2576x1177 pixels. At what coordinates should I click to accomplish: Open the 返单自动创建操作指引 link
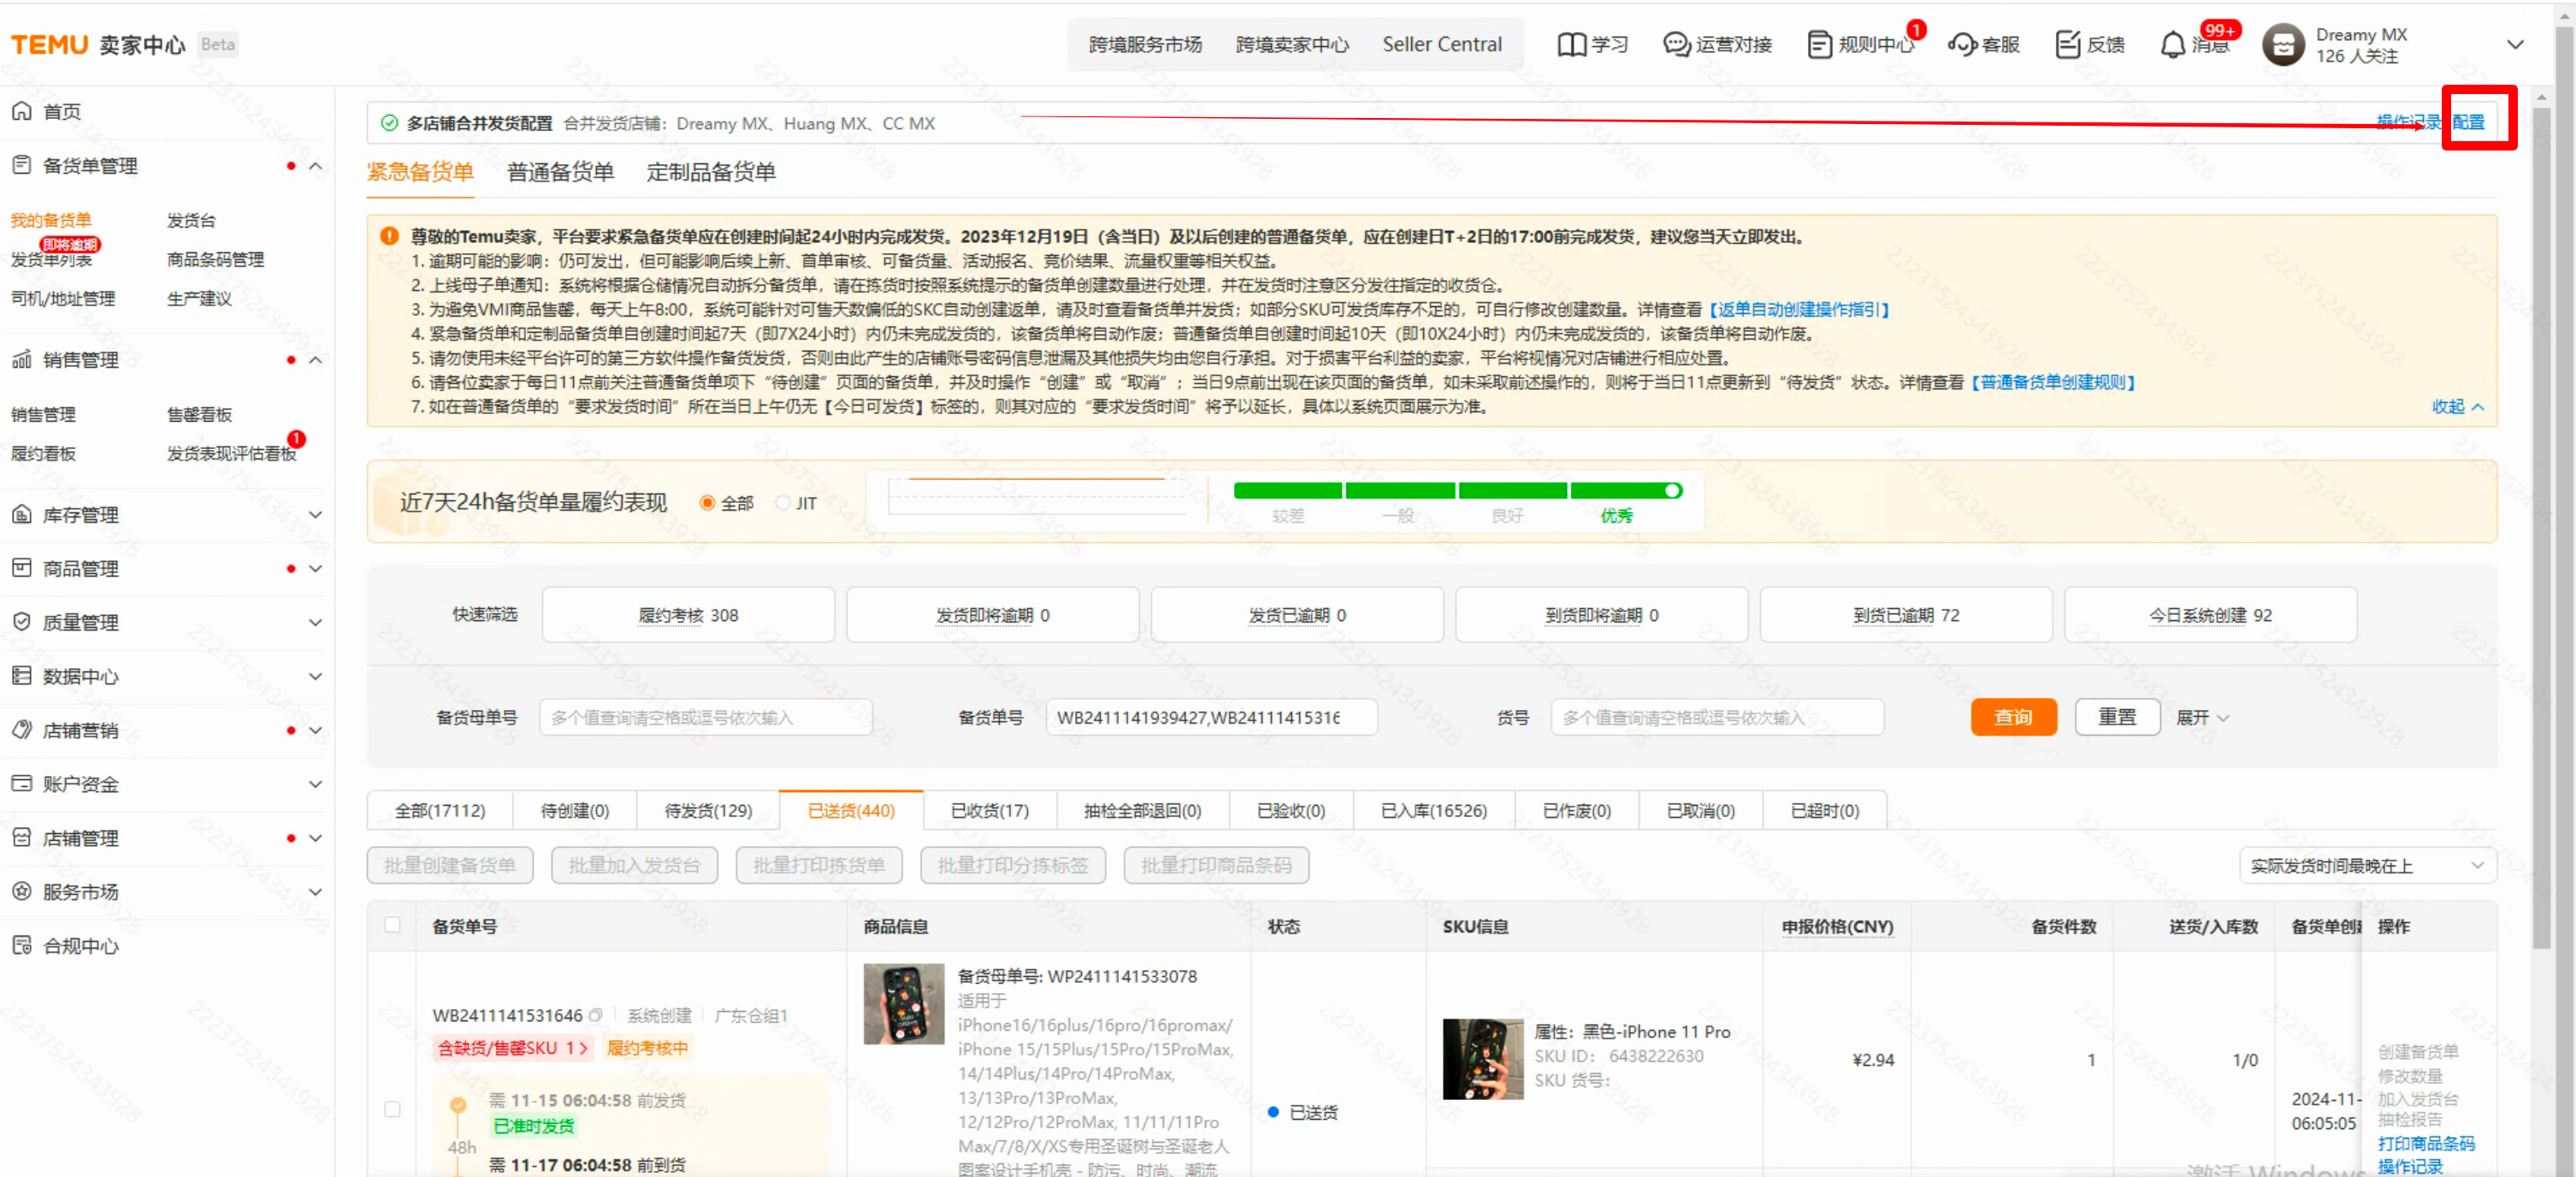point(1799,310)
